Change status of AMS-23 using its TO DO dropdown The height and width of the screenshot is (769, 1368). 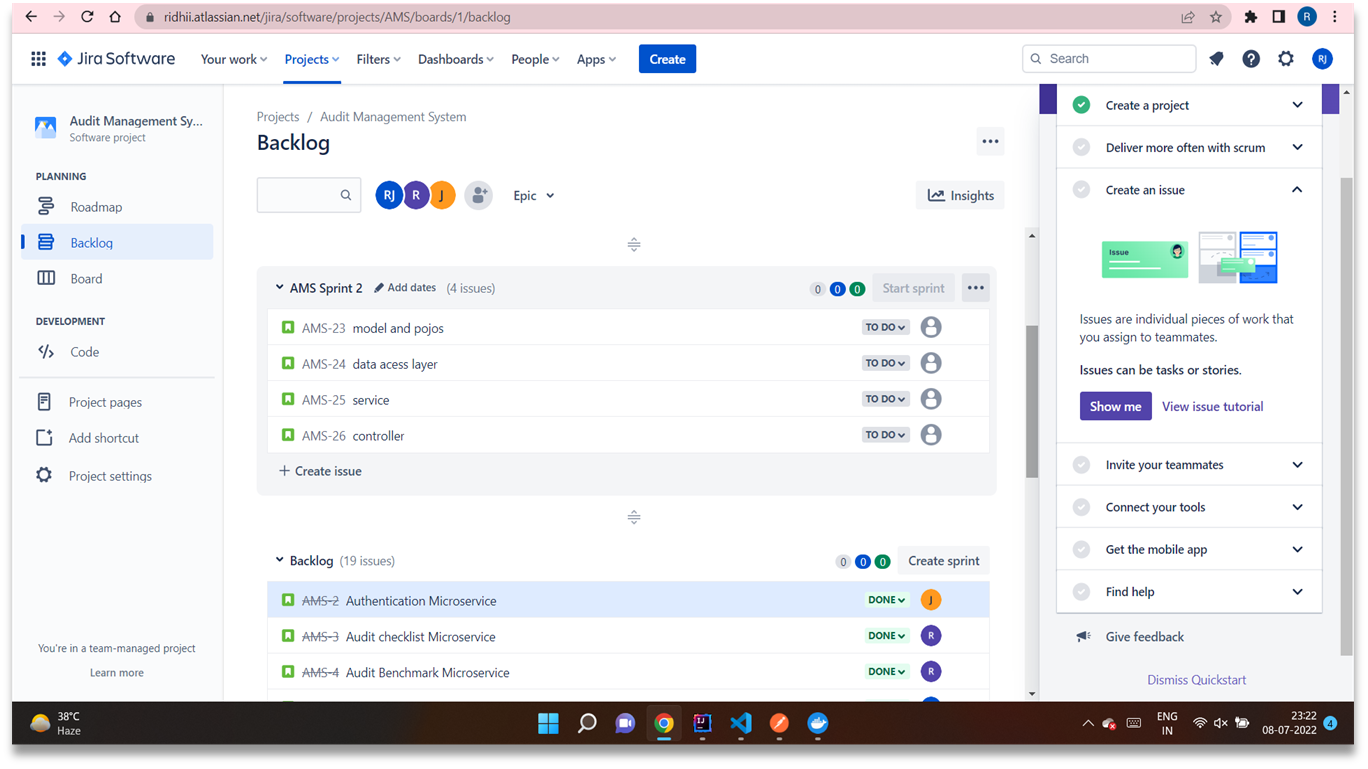click(x=885, y=327)
